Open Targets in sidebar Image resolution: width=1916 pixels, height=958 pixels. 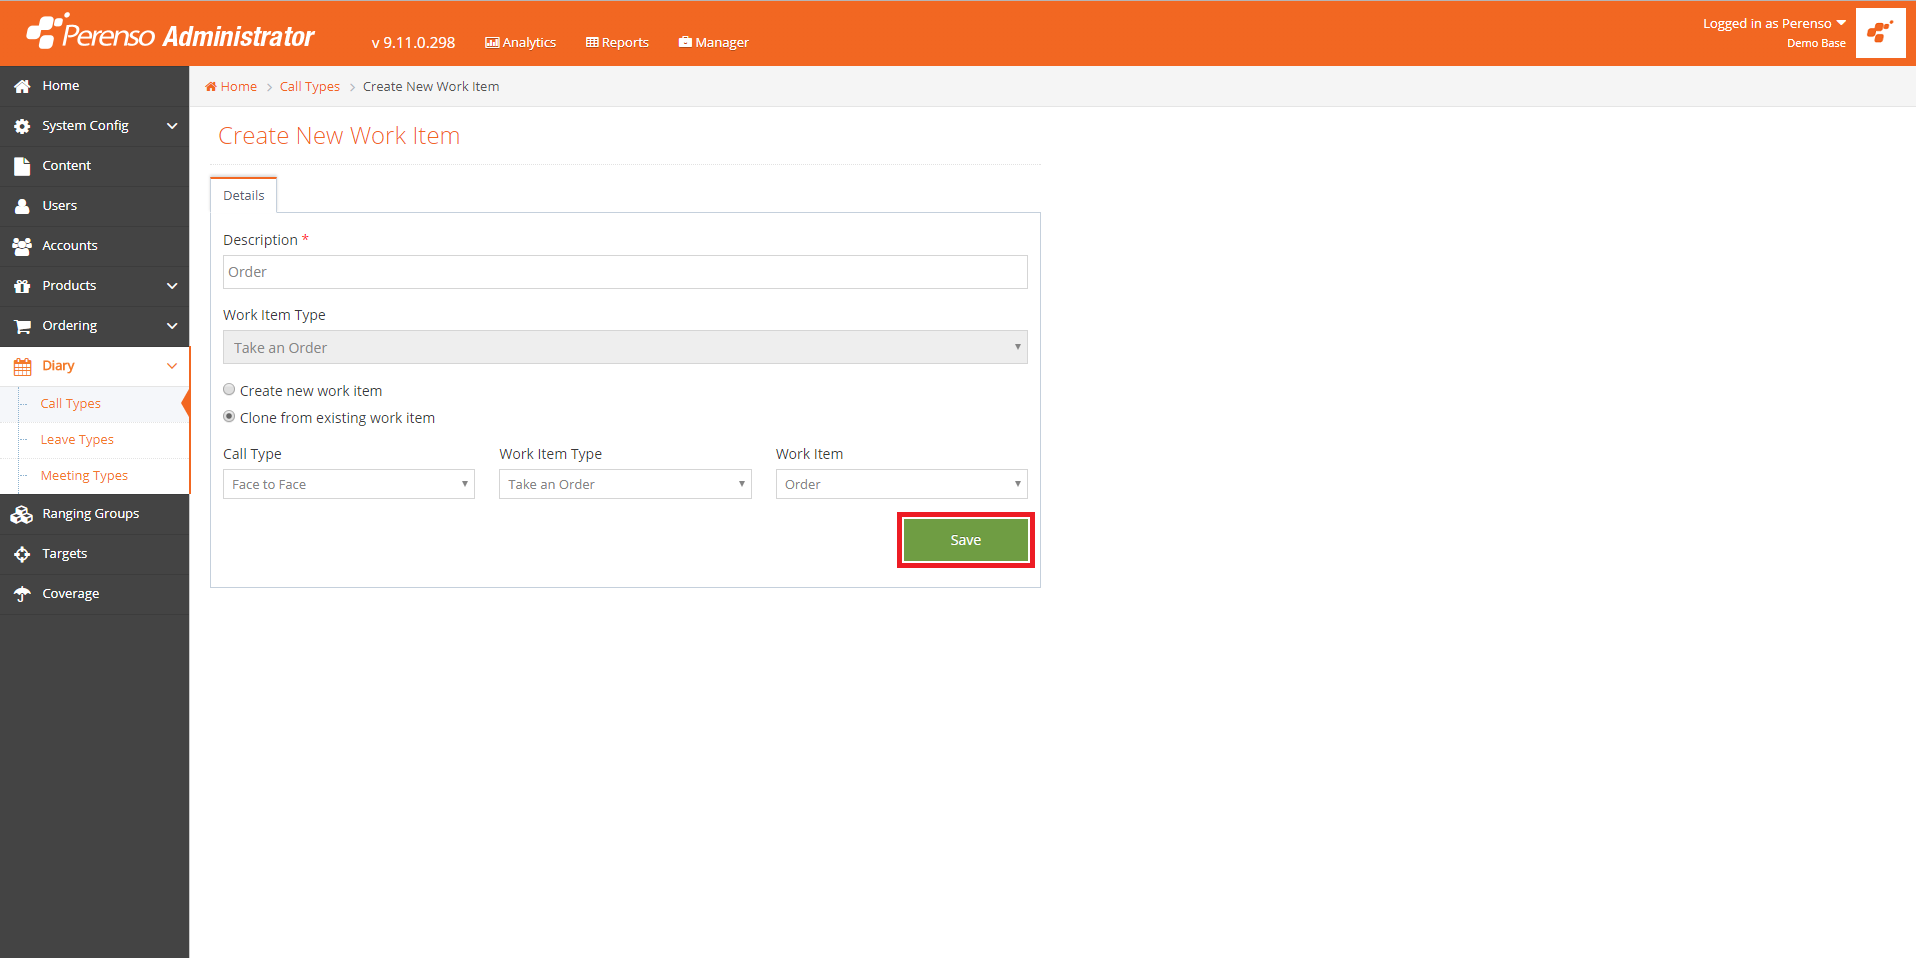click(x=94, y=554)
